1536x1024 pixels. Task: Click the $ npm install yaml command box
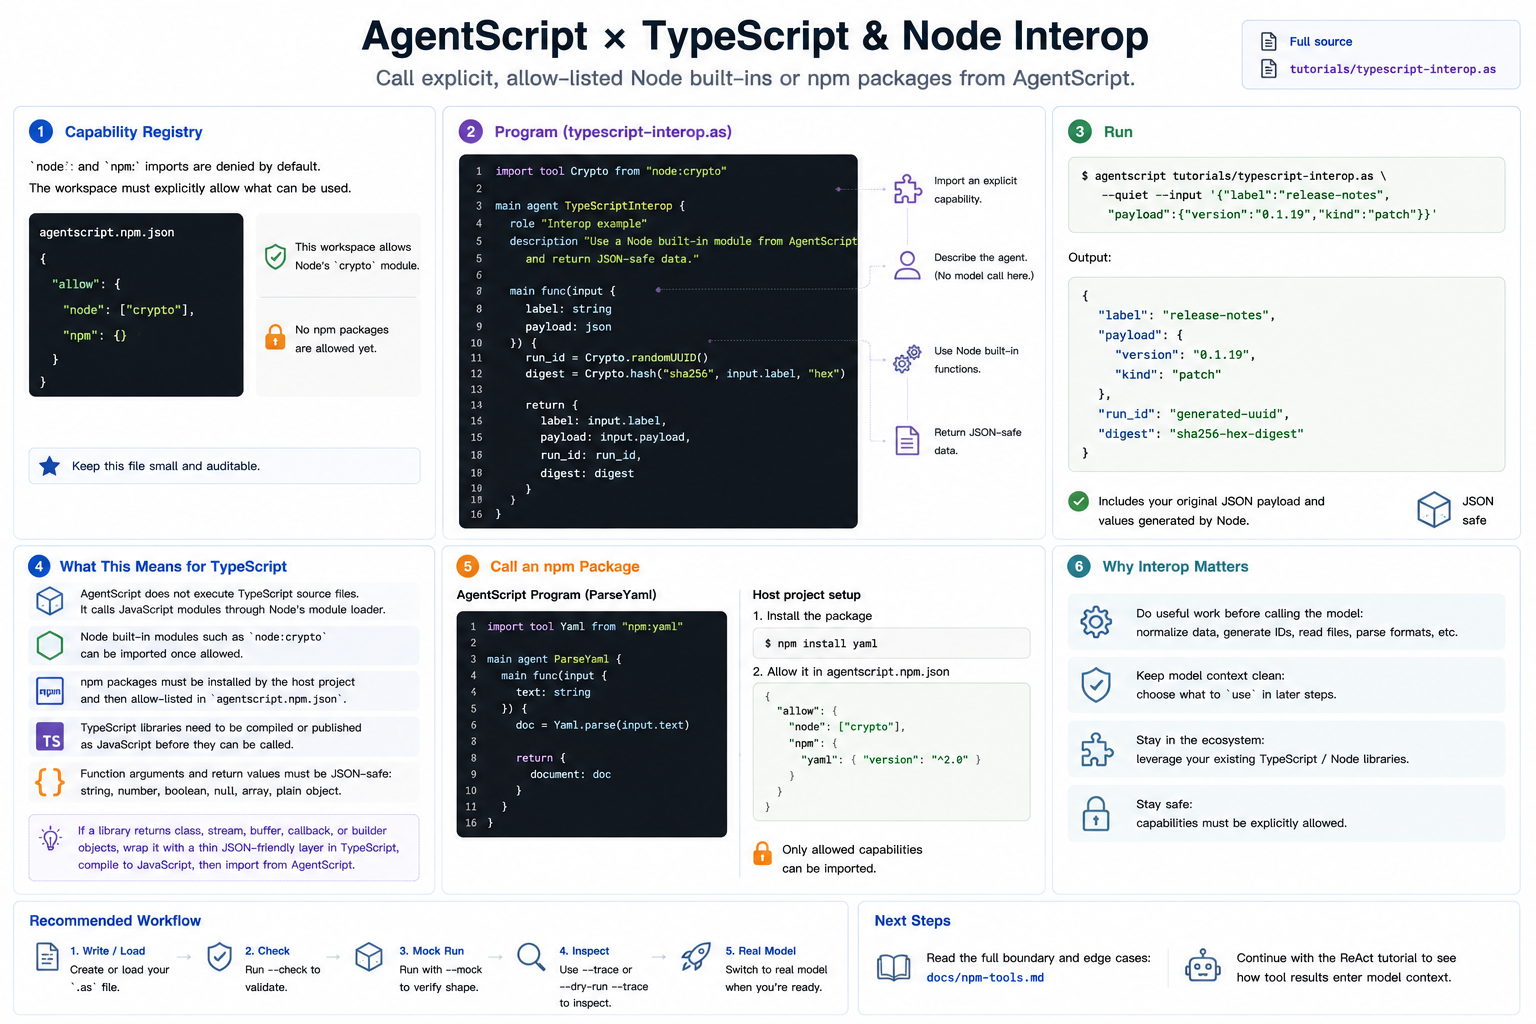(x=891, y=643)
